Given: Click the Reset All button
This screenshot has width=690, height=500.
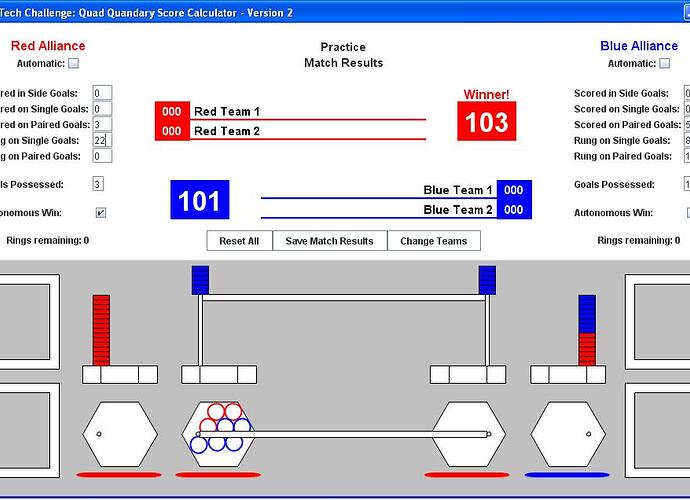Looking at the screenshot, I should pos(239,241).
